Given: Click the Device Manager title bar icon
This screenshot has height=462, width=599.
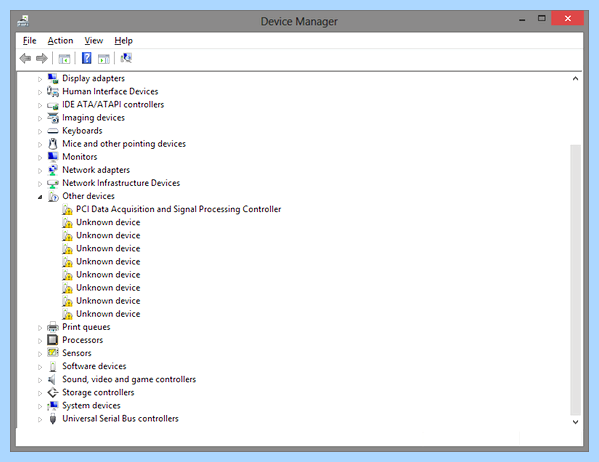Looking at the screenshot, I should coord(23,21).
